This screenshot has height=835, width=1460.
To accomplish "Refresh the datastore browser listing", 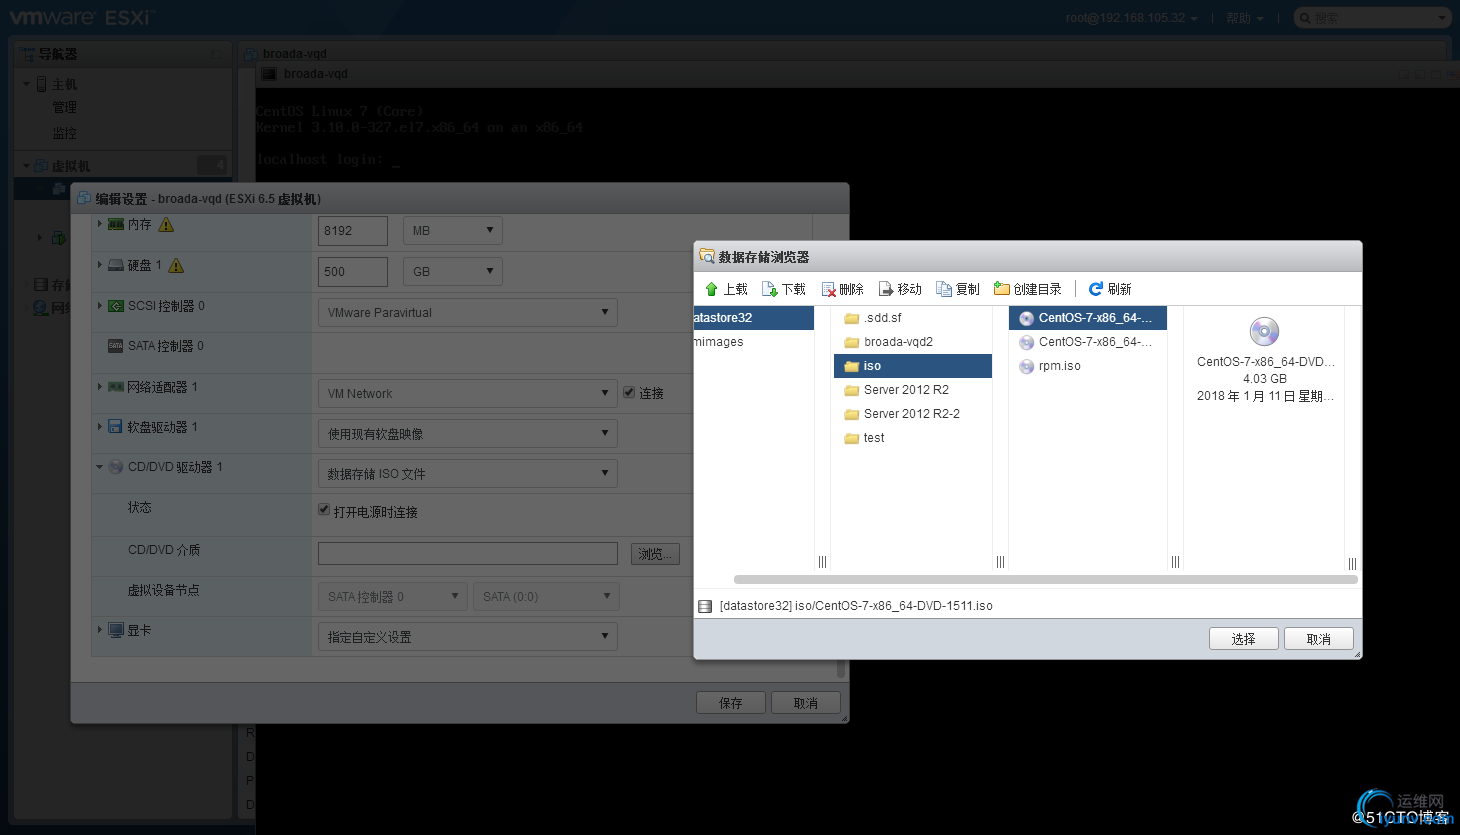I will [x=1110, y=289].
